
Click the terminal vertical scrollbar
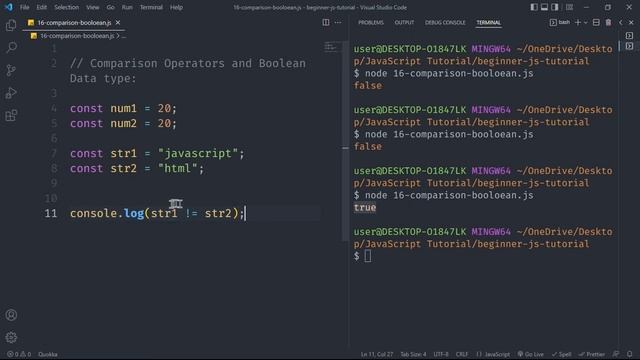pos(619,46)
